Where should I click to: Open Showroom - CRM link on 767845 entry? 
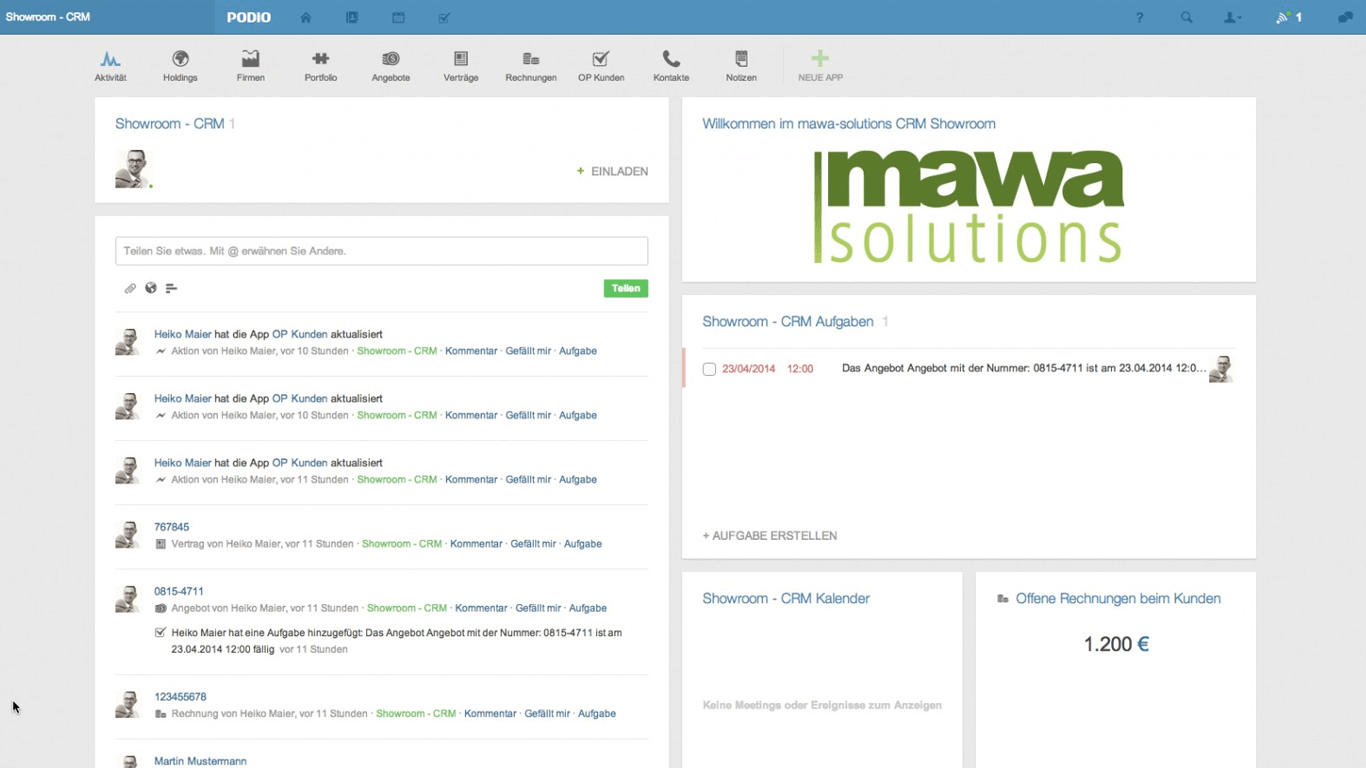[402, 544]
